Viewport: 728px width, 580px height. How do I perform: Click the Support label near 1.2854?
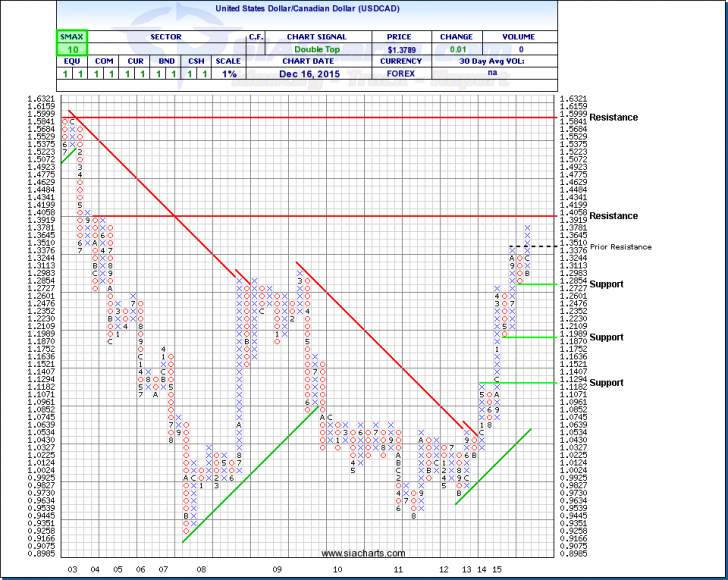[x=606, y=284]
